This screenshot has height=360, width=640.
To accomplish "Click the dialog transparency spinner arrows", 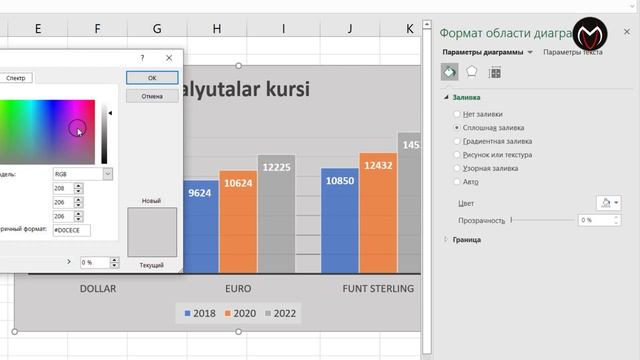I will [115, 262].
